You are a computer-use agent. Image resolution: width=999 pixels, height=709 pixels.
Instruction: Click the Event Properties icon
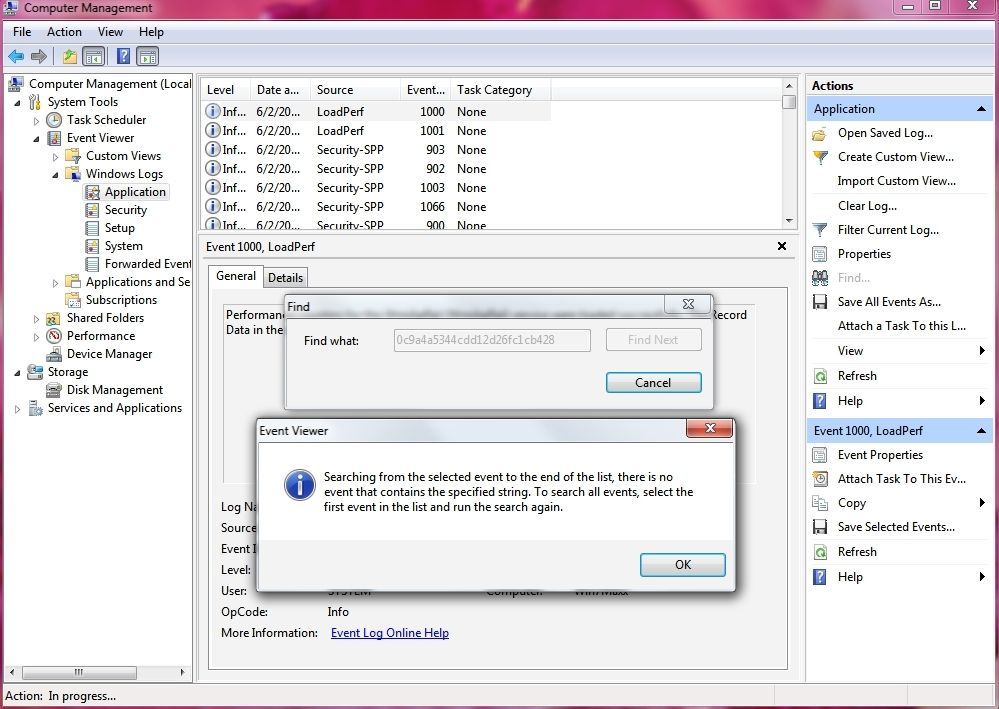(x=820, y=455)
